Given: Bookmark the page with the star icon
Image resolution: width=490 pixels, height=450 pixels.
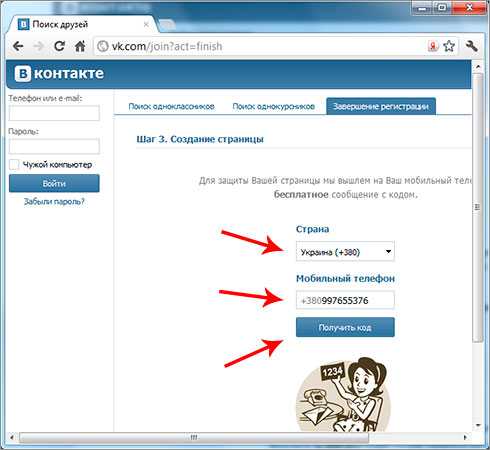Looking at the screenshot, I should pyautogui.click(x=449, y=46).
